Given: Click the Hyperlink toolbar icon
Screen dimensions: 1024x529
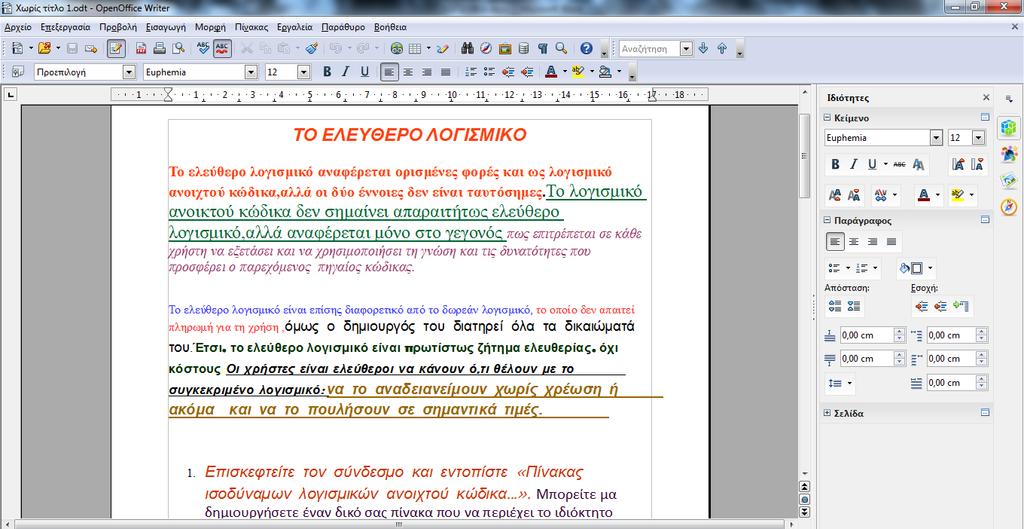Looking at the screenshot, I should (396, 48).
